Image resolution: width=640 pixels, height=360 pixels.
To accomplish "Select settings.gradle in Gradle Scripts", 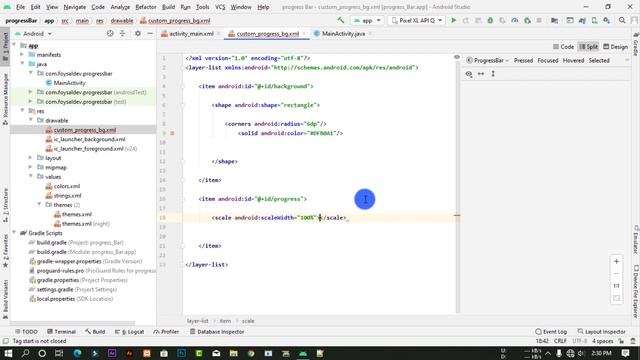I will coord(55,289).
